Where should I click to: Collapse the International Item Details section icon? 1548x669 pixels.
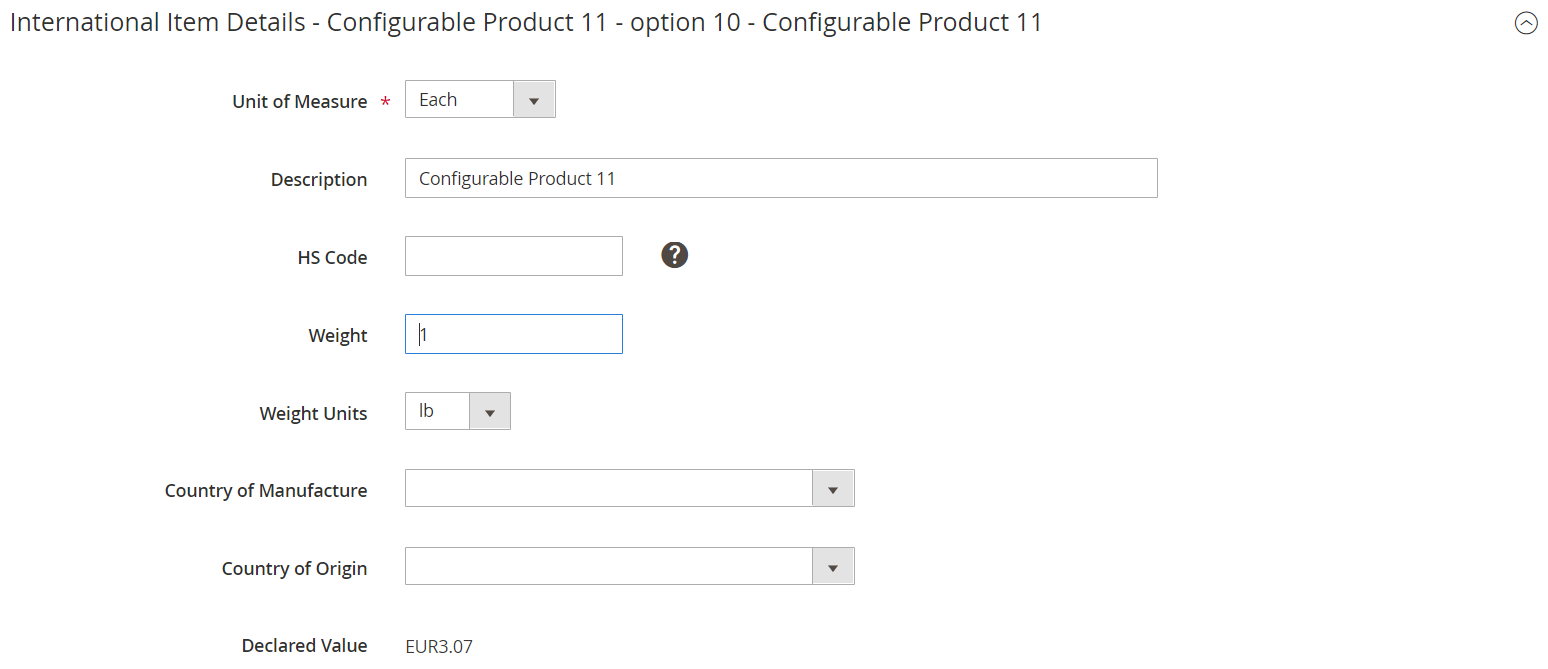click(1526, 23)
